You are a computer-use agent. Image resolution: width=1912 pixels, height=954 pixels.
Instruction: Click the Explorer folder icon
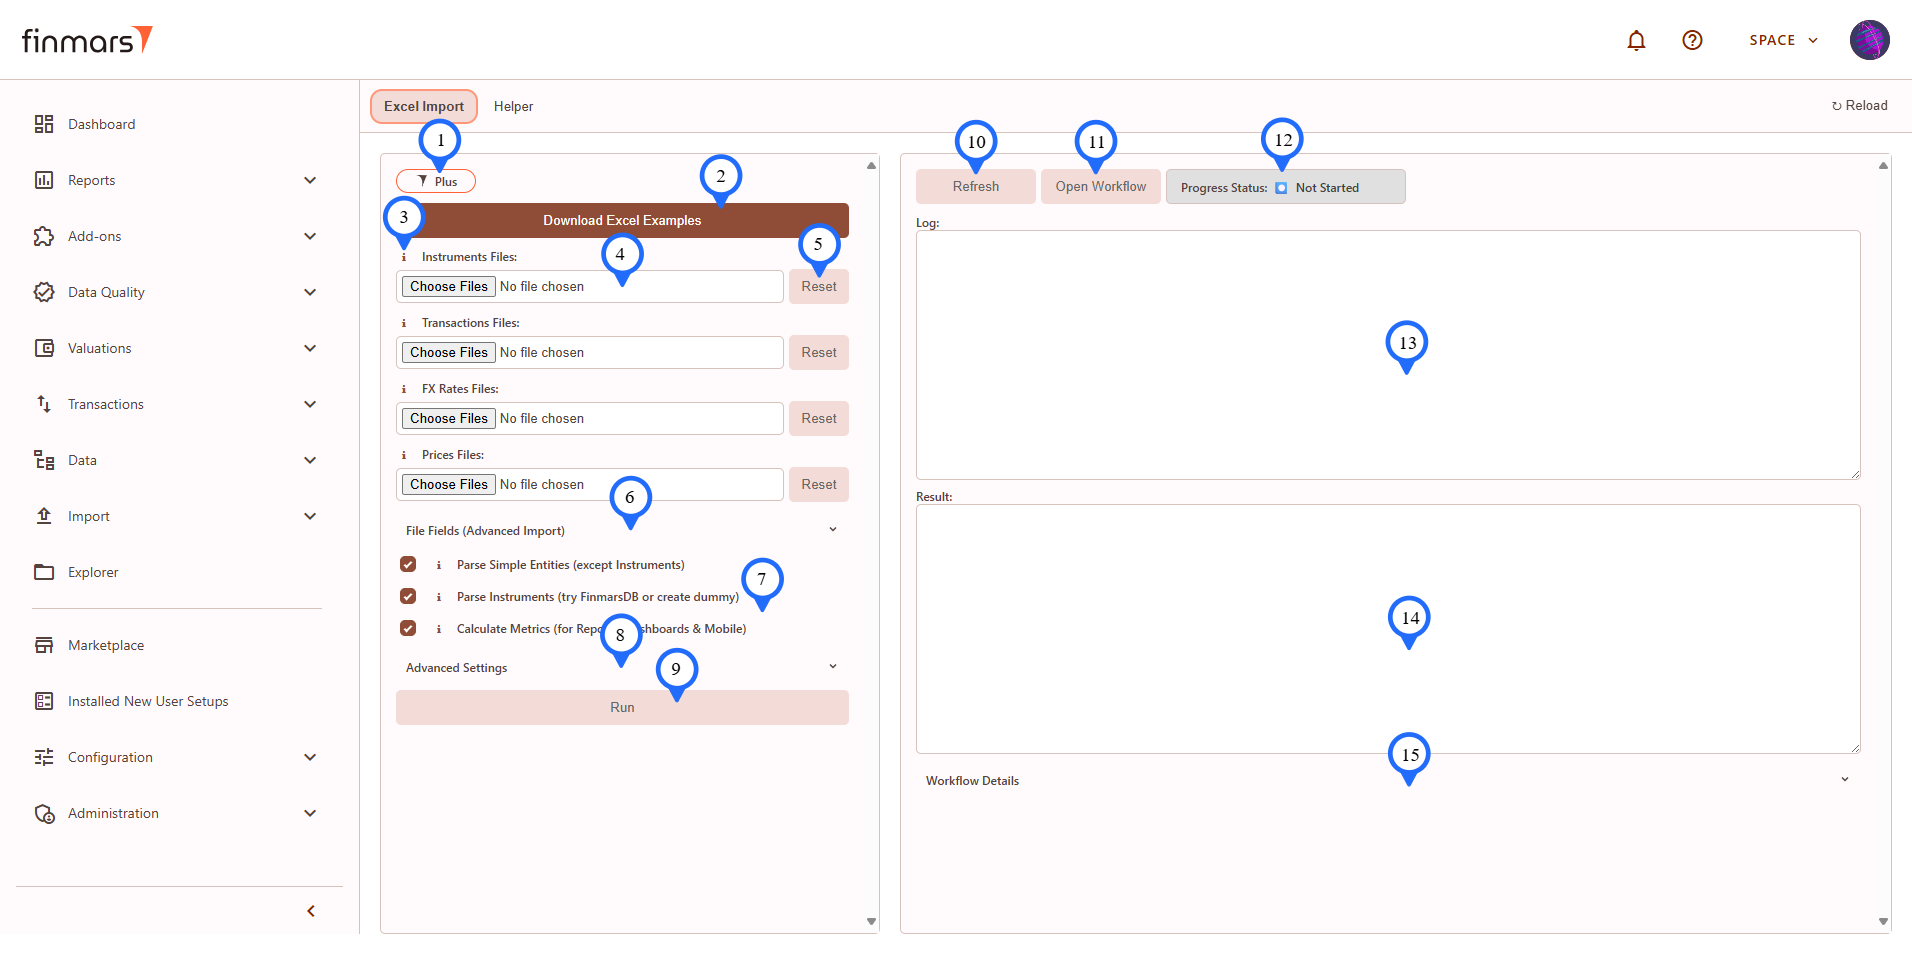(44, 572)
